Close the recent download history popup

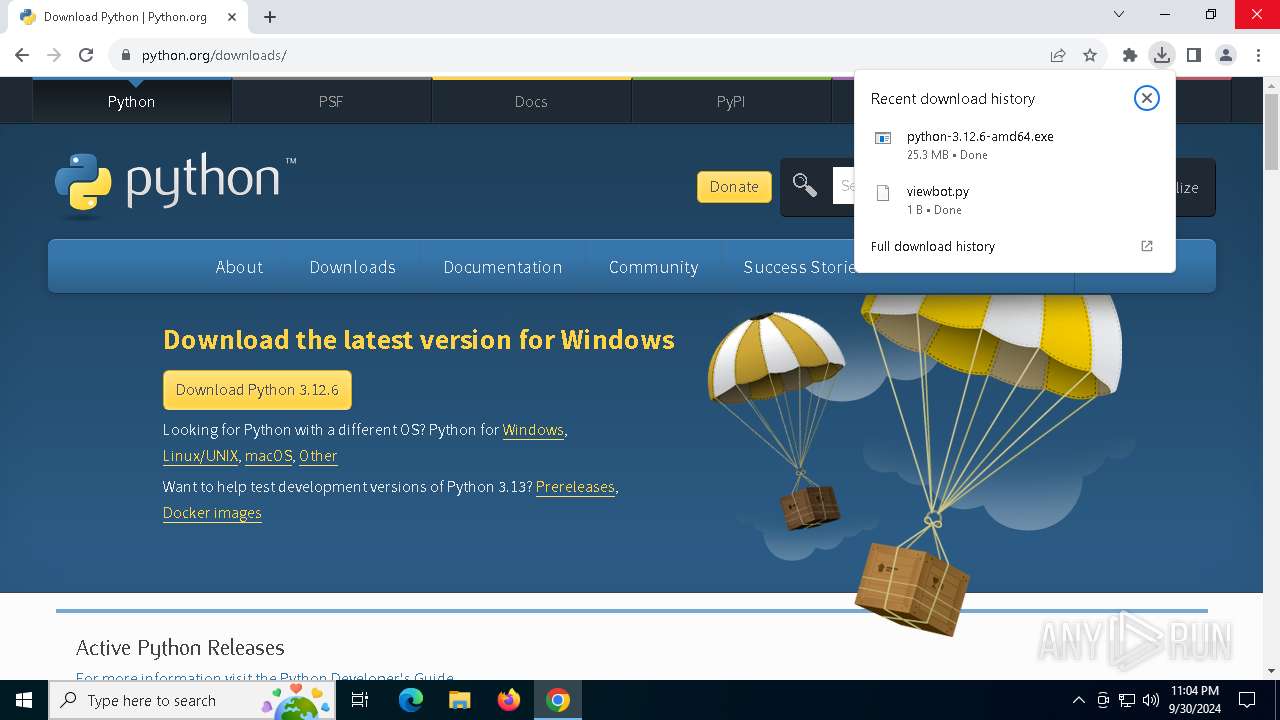(x=1147, y=98)
